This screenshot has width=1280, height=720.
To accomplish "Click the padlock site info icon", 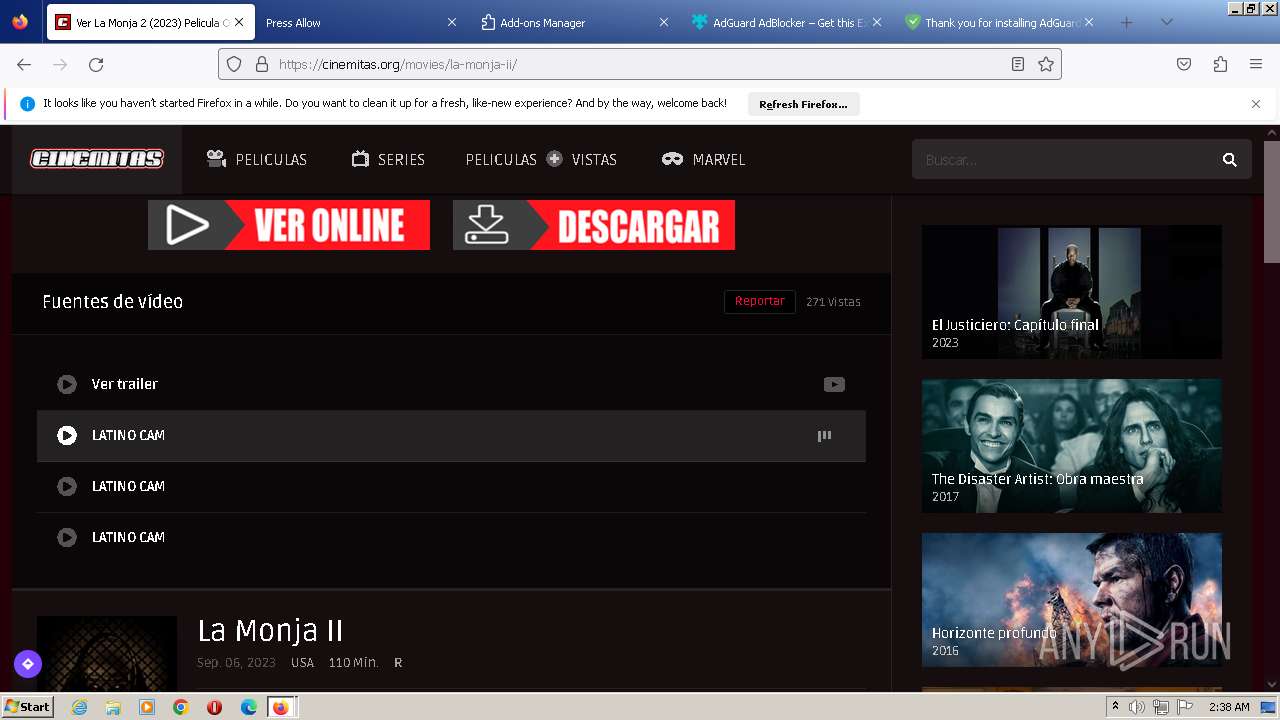I will click(262, 64).
